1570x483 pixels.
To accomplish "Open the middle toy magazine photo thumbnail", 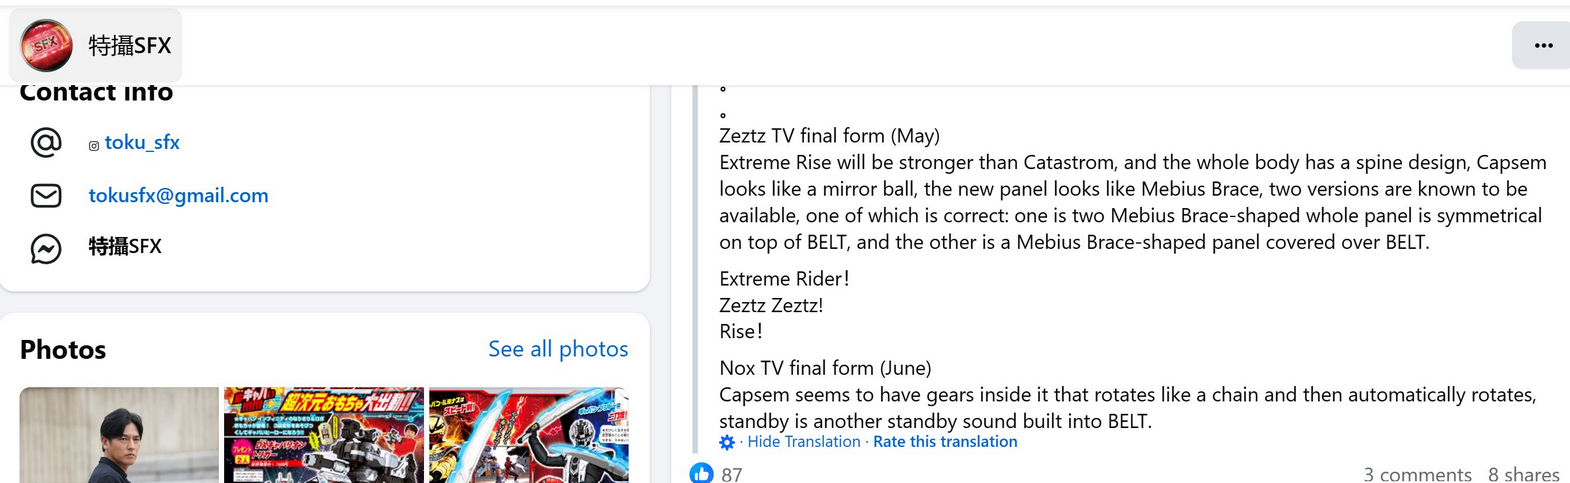I will click(324, 435).
